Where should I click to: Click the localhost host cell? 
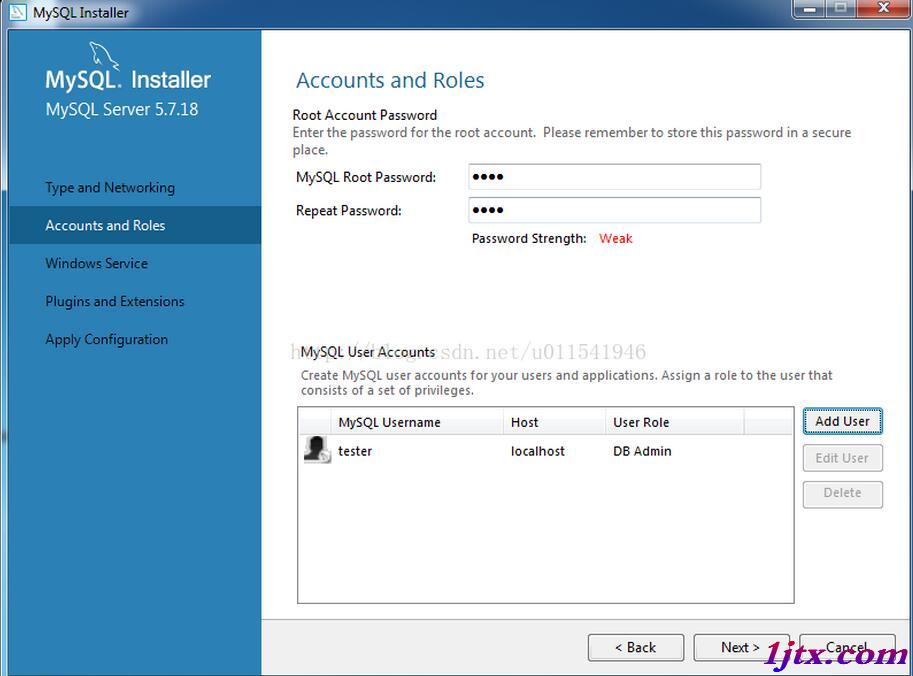(537, 451)
